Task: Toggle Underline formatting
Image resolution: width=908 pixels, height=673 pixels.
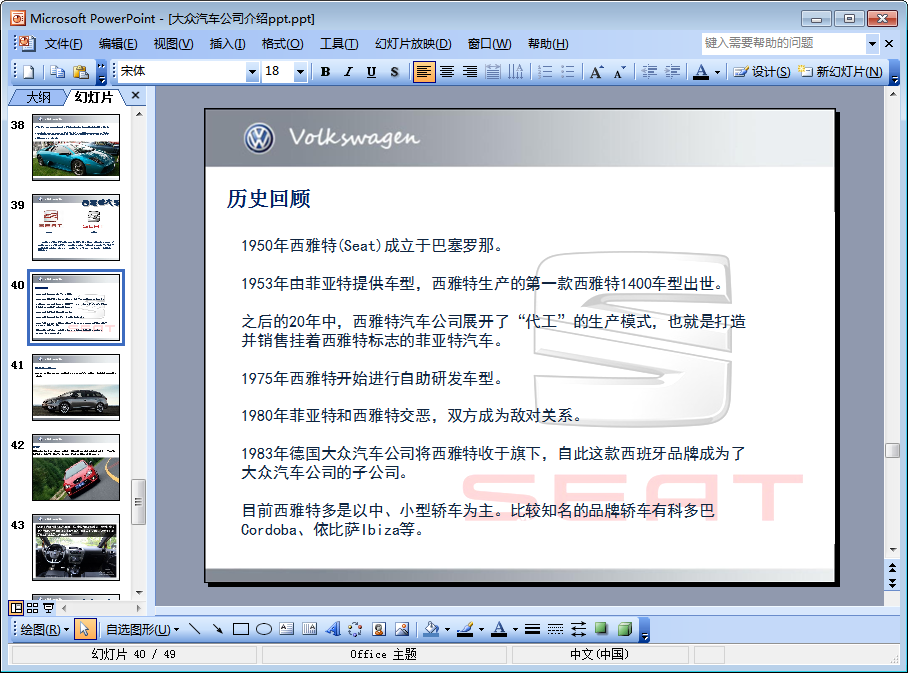Action: [x=371, y=72]
